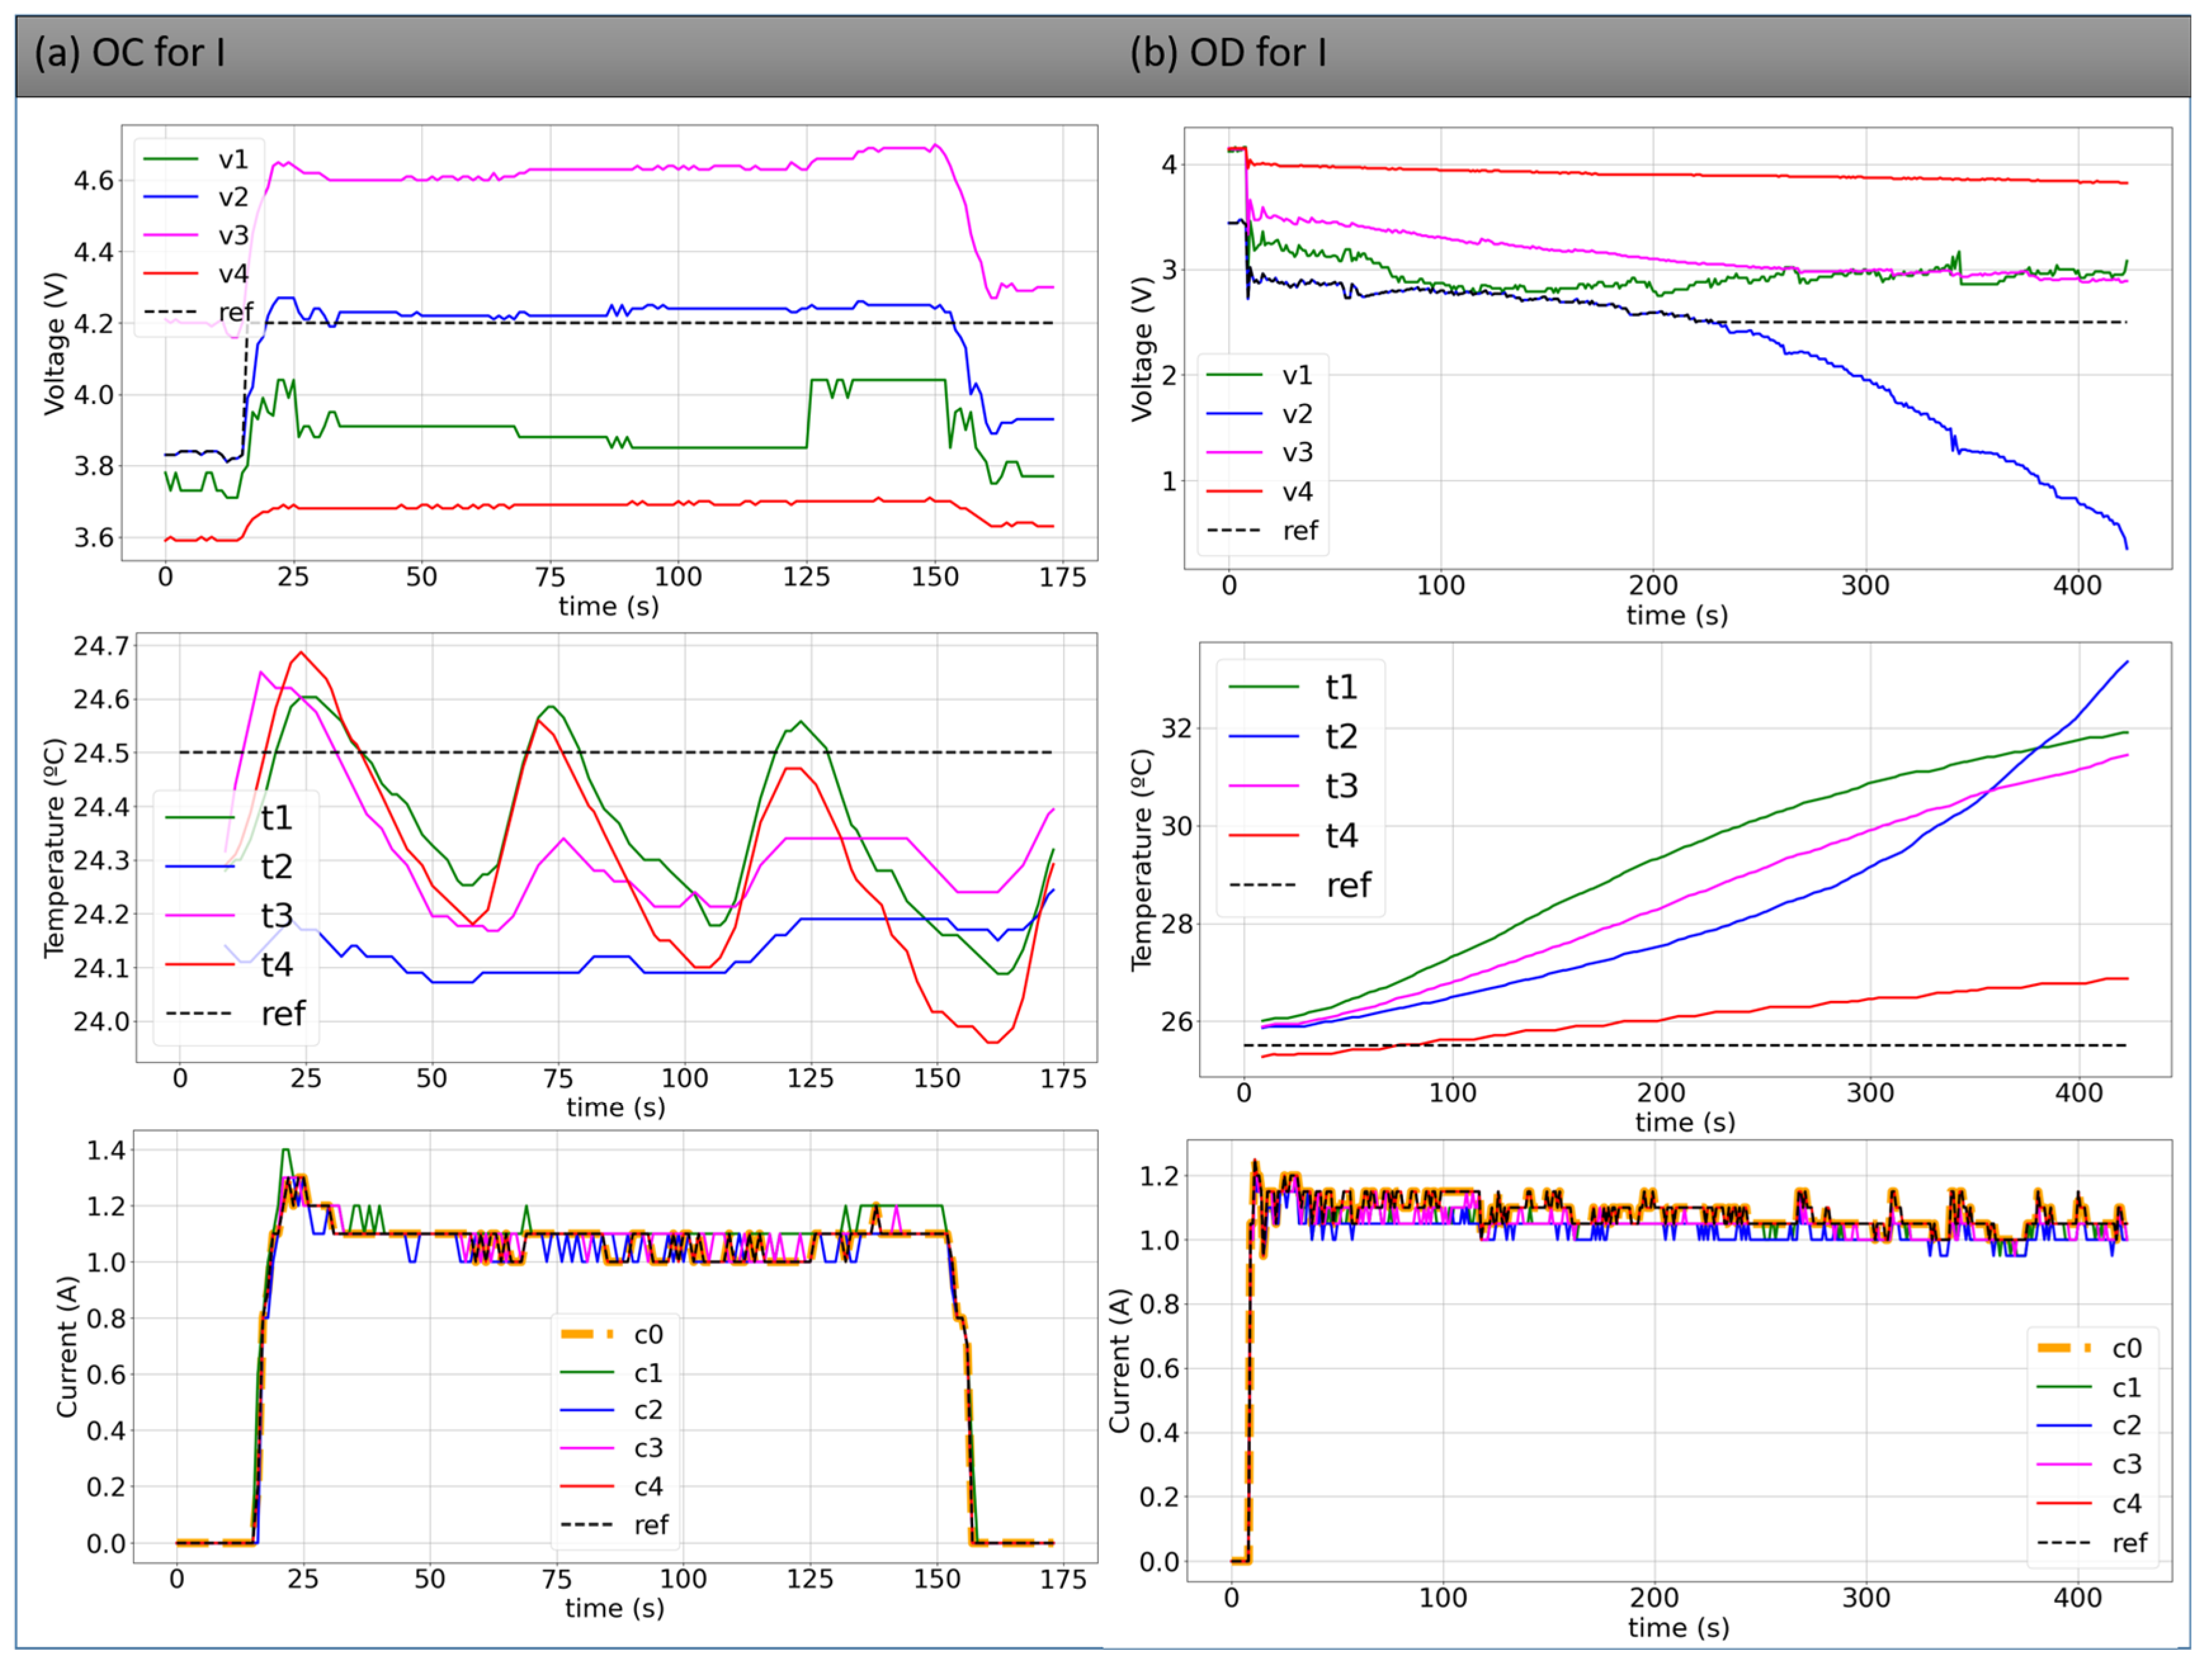The image size is (2212, 1672).
Task: Select the c3 label in the OC current legend
Action: (648, 1448)
